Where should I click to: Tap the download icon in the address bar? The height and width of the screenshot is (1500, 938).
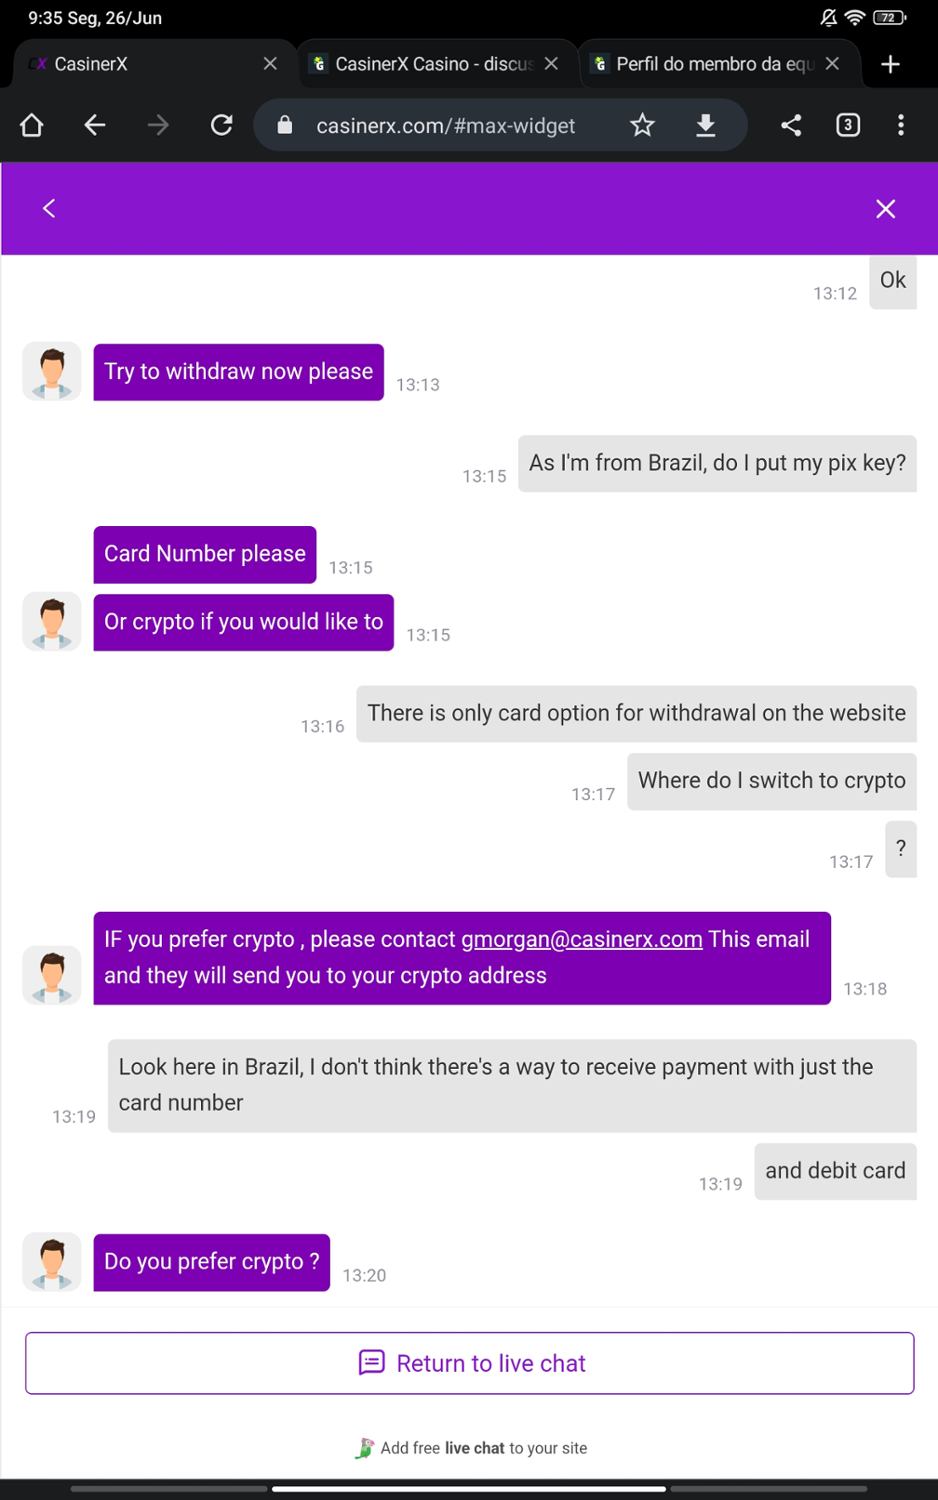point(706,125)
